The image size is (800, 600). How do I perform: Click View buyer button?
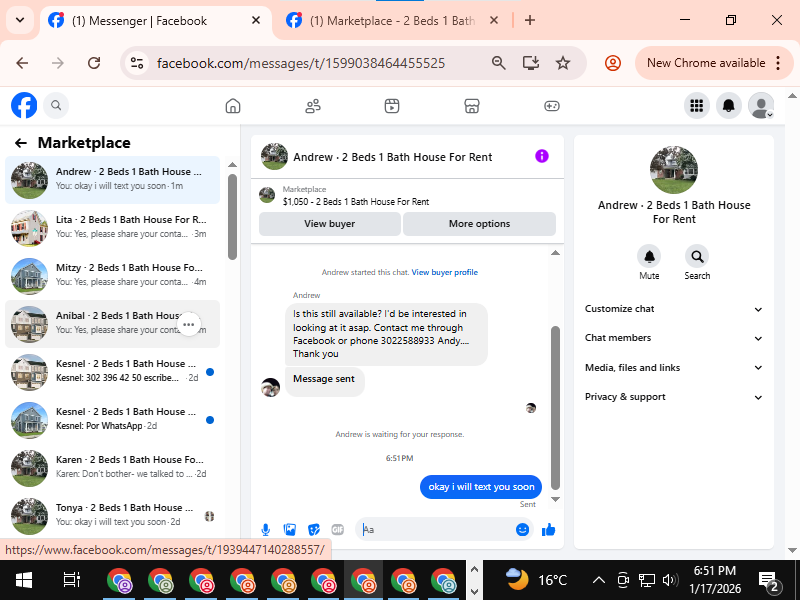(x=330, y=224)
